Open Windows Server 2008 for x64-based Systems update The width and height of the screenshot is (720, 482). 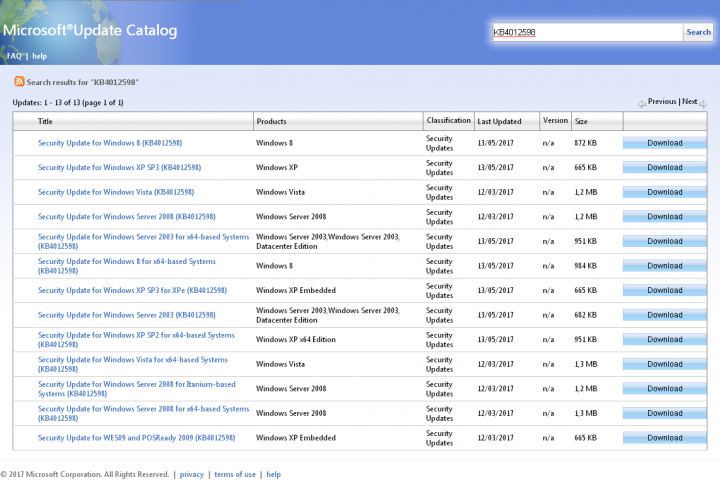pyautogui.click(x=143, y=413)
